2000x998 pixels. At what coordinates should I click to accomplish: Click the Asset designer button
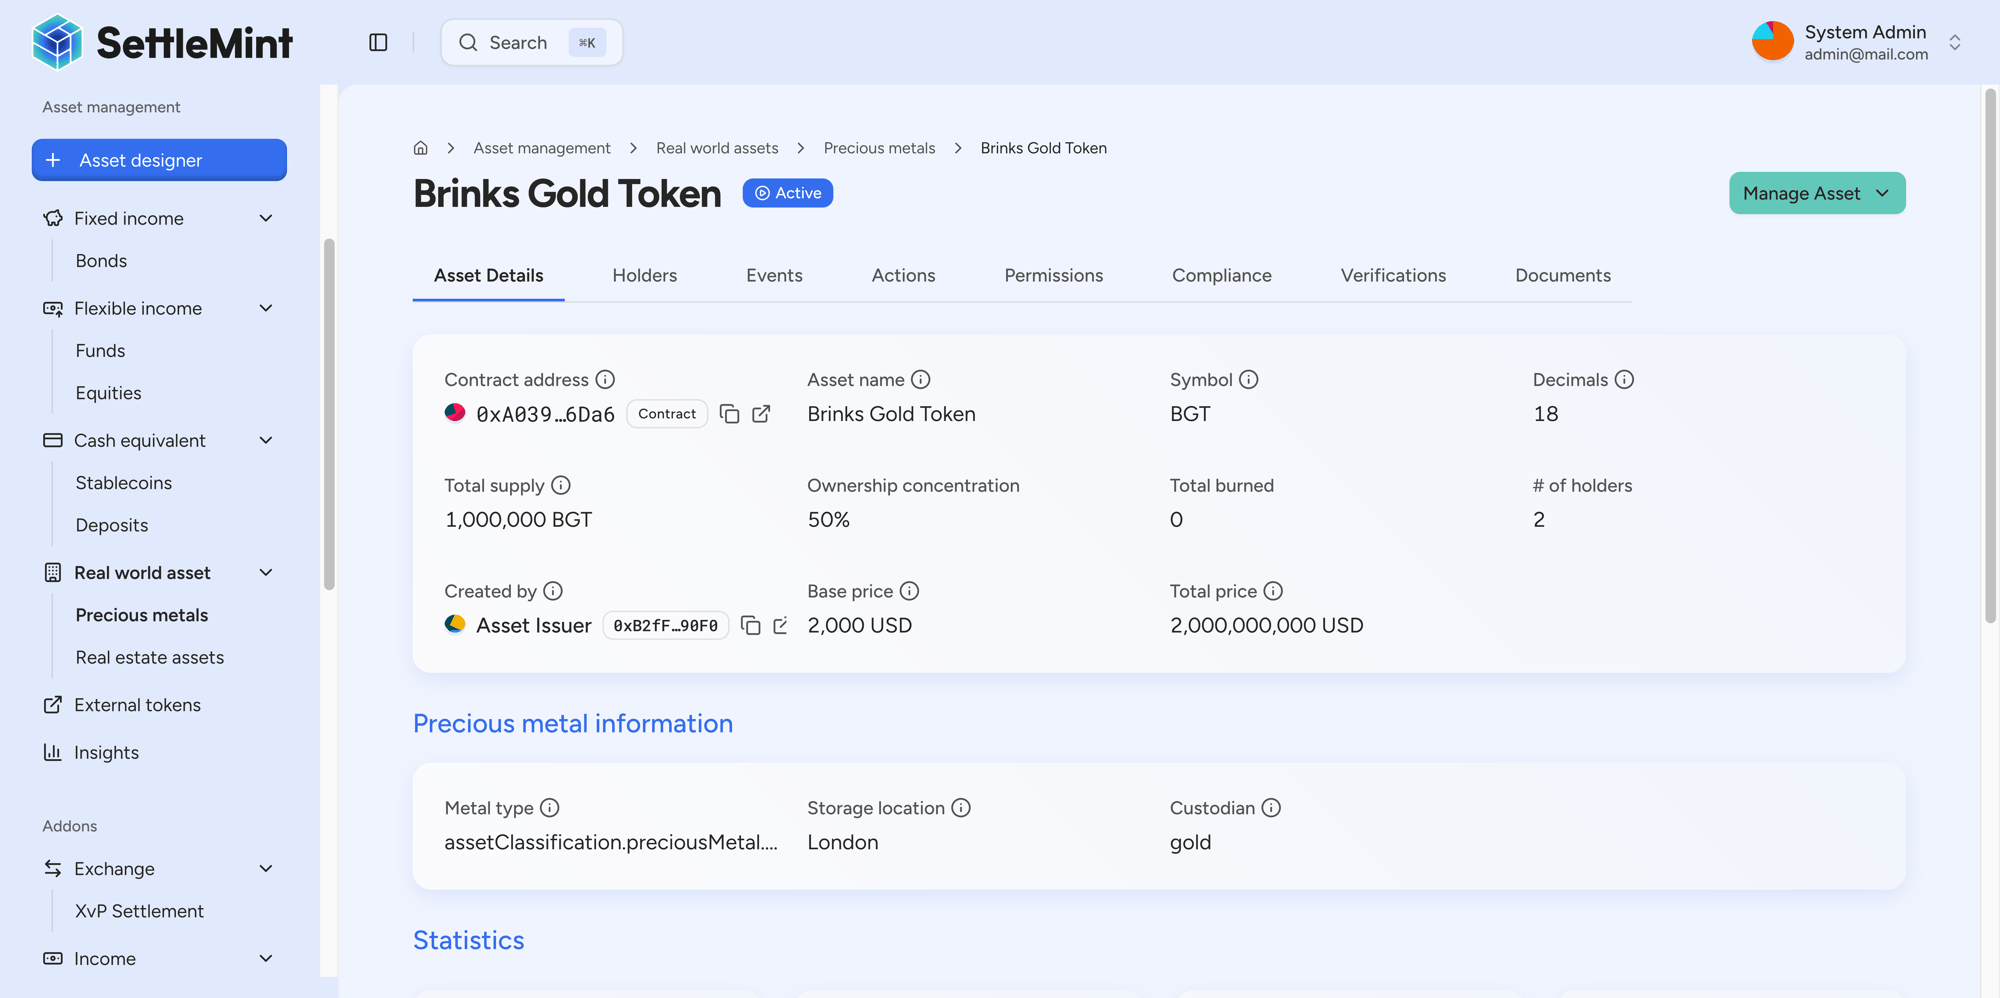pos(159,160)
